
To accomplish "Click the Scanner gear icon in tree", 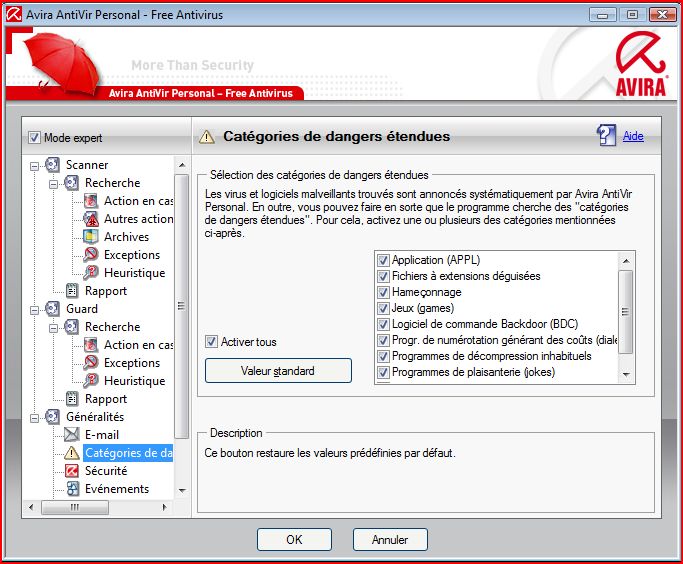I will click(x=52, y=165).
